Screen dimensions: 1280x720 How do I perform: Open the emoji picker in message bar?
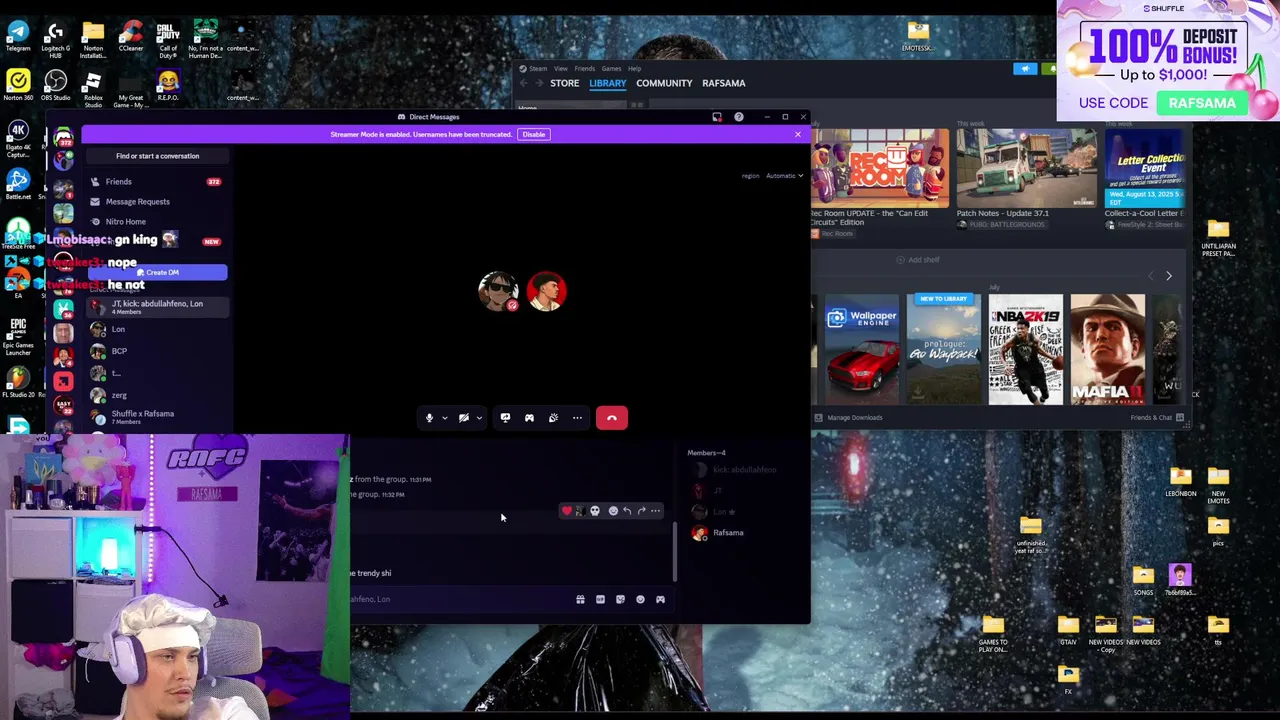click(x=640, y=600)
